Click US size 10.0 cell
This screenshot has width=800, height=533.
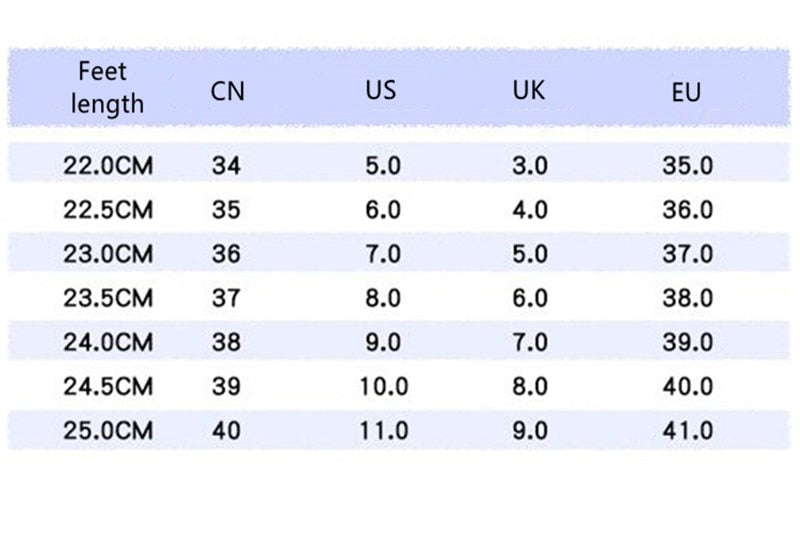(384, 386)
